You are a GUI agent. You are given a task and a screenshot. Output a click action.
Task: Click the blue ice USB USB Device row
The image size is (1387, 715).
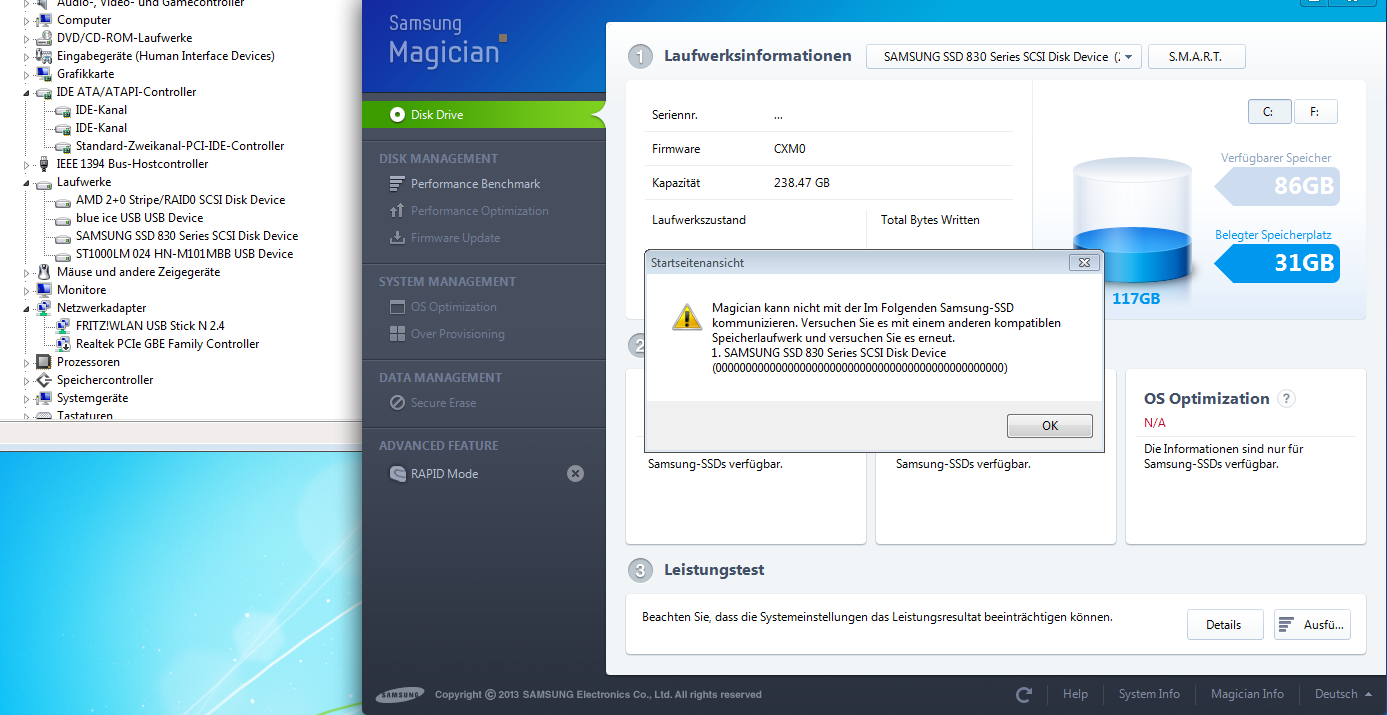pyautogui.click(x=139, y=218)
